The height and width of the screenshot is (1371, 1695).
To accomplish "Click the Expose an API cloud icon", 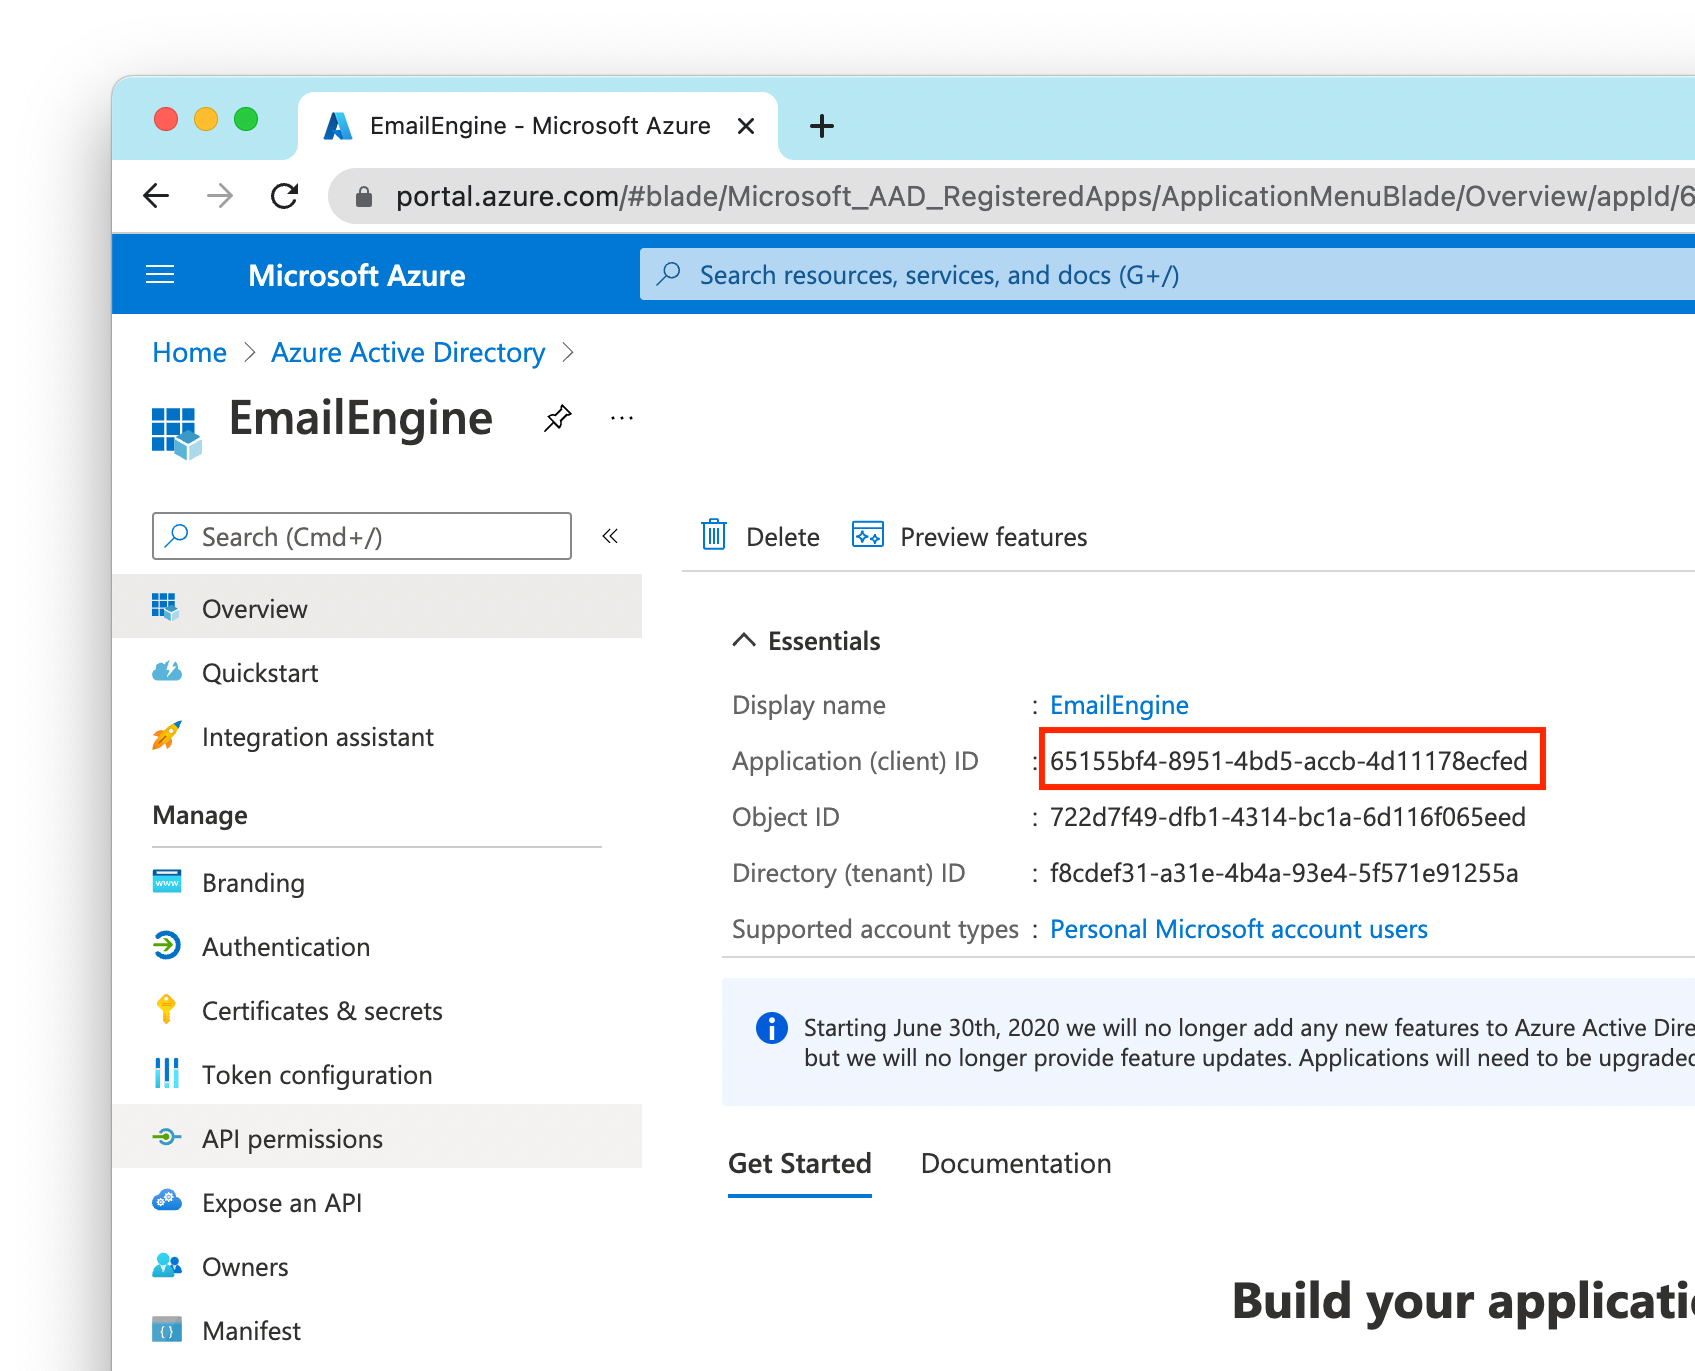I will coord(167,1200).
